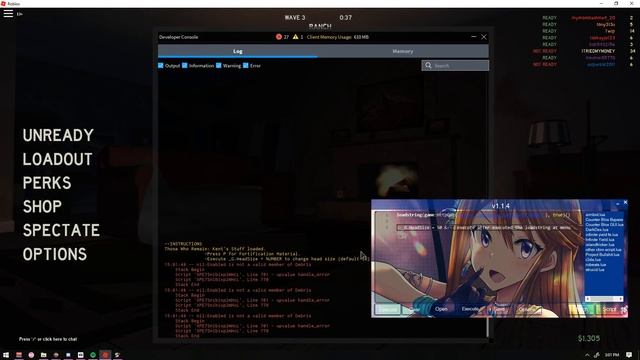
Task: Click the Client Memory Usage label
Action: [x=338, y=37]
